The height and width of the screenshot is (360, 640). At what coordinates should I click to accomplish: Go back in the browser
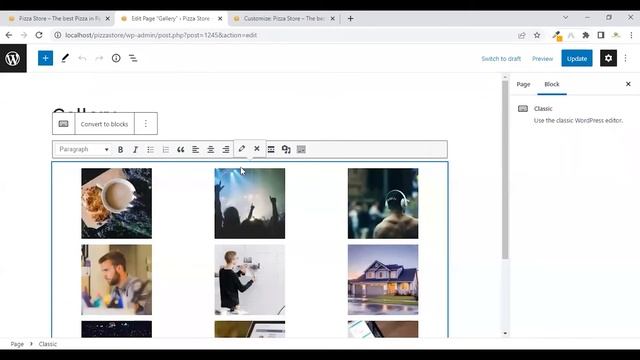click(9, 35)
